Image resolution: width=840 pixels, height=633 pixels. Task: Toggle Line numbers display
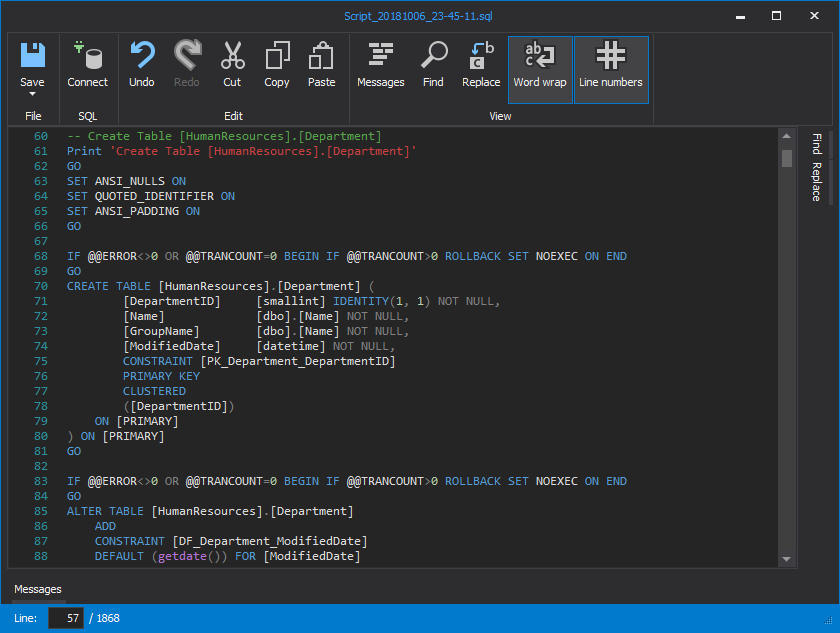(611, 68)
